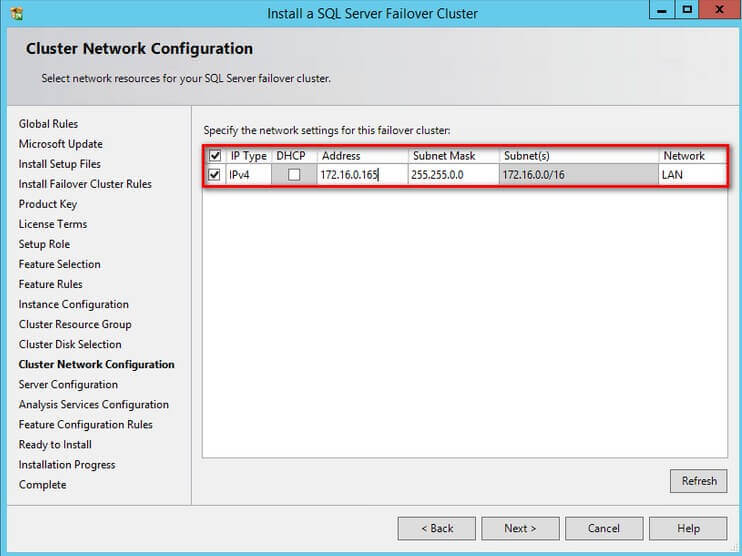Minimize the setup window
The image size is (742, 556).
(662, 9)
